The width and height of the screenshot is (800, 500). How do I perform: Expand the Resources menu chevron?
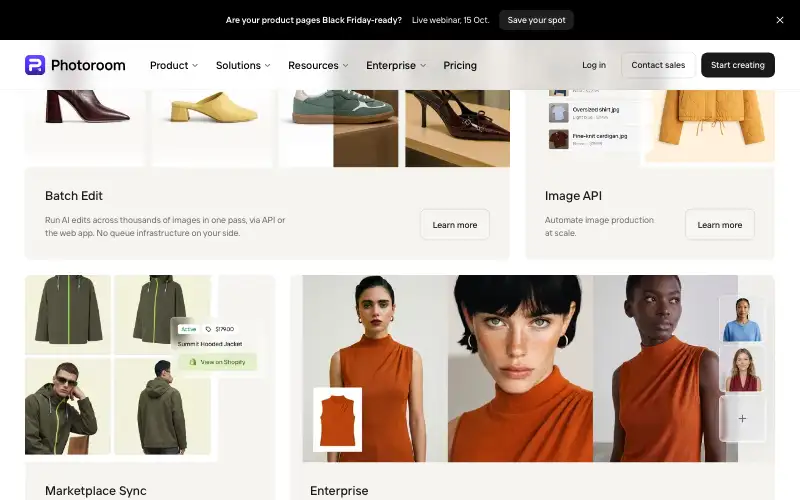[345, 66]
